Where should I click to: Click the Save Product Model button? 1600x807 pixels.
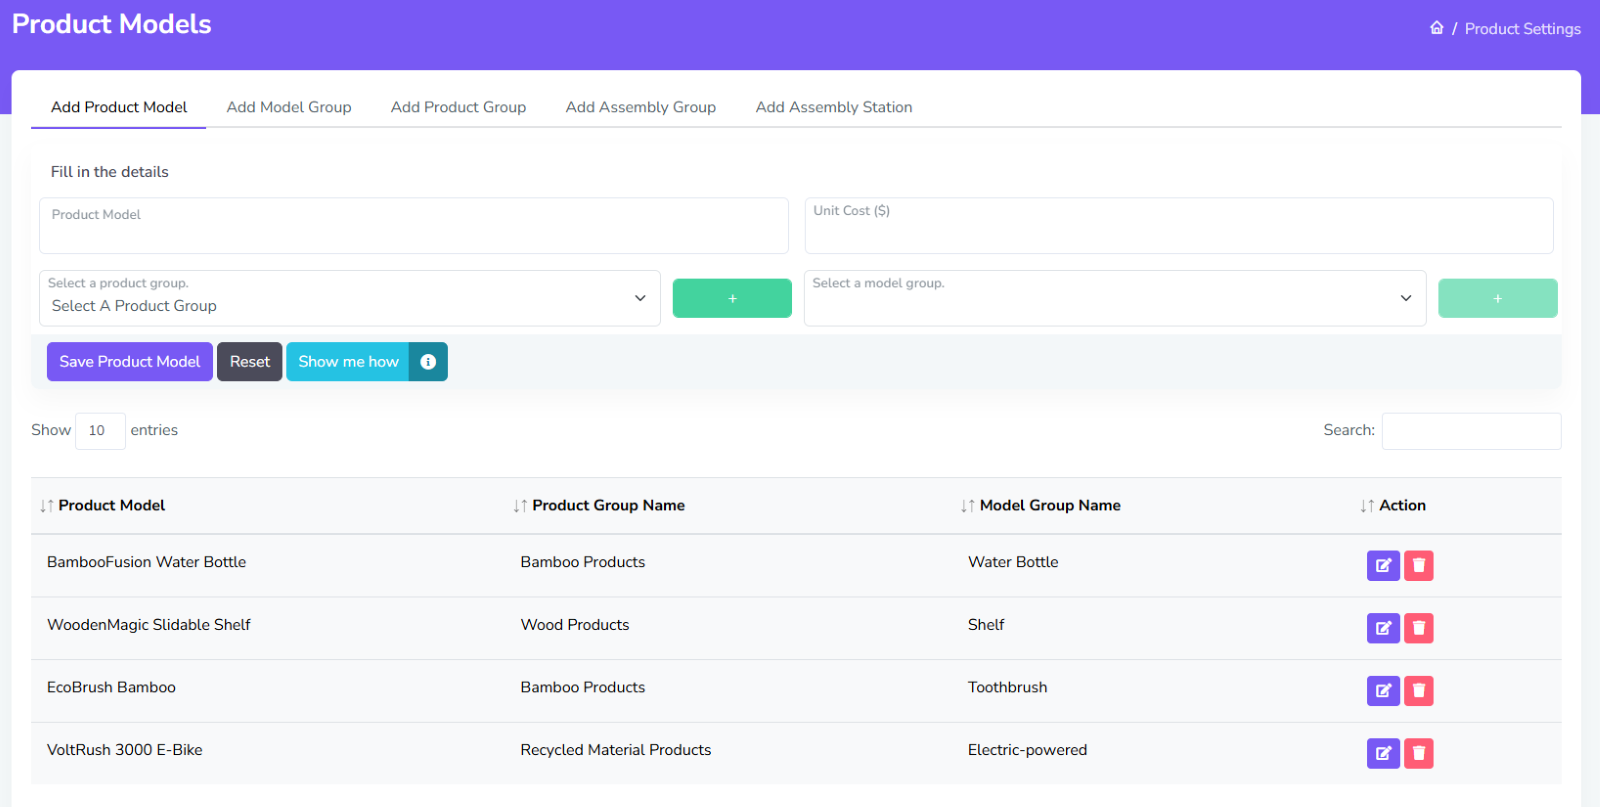130,362
